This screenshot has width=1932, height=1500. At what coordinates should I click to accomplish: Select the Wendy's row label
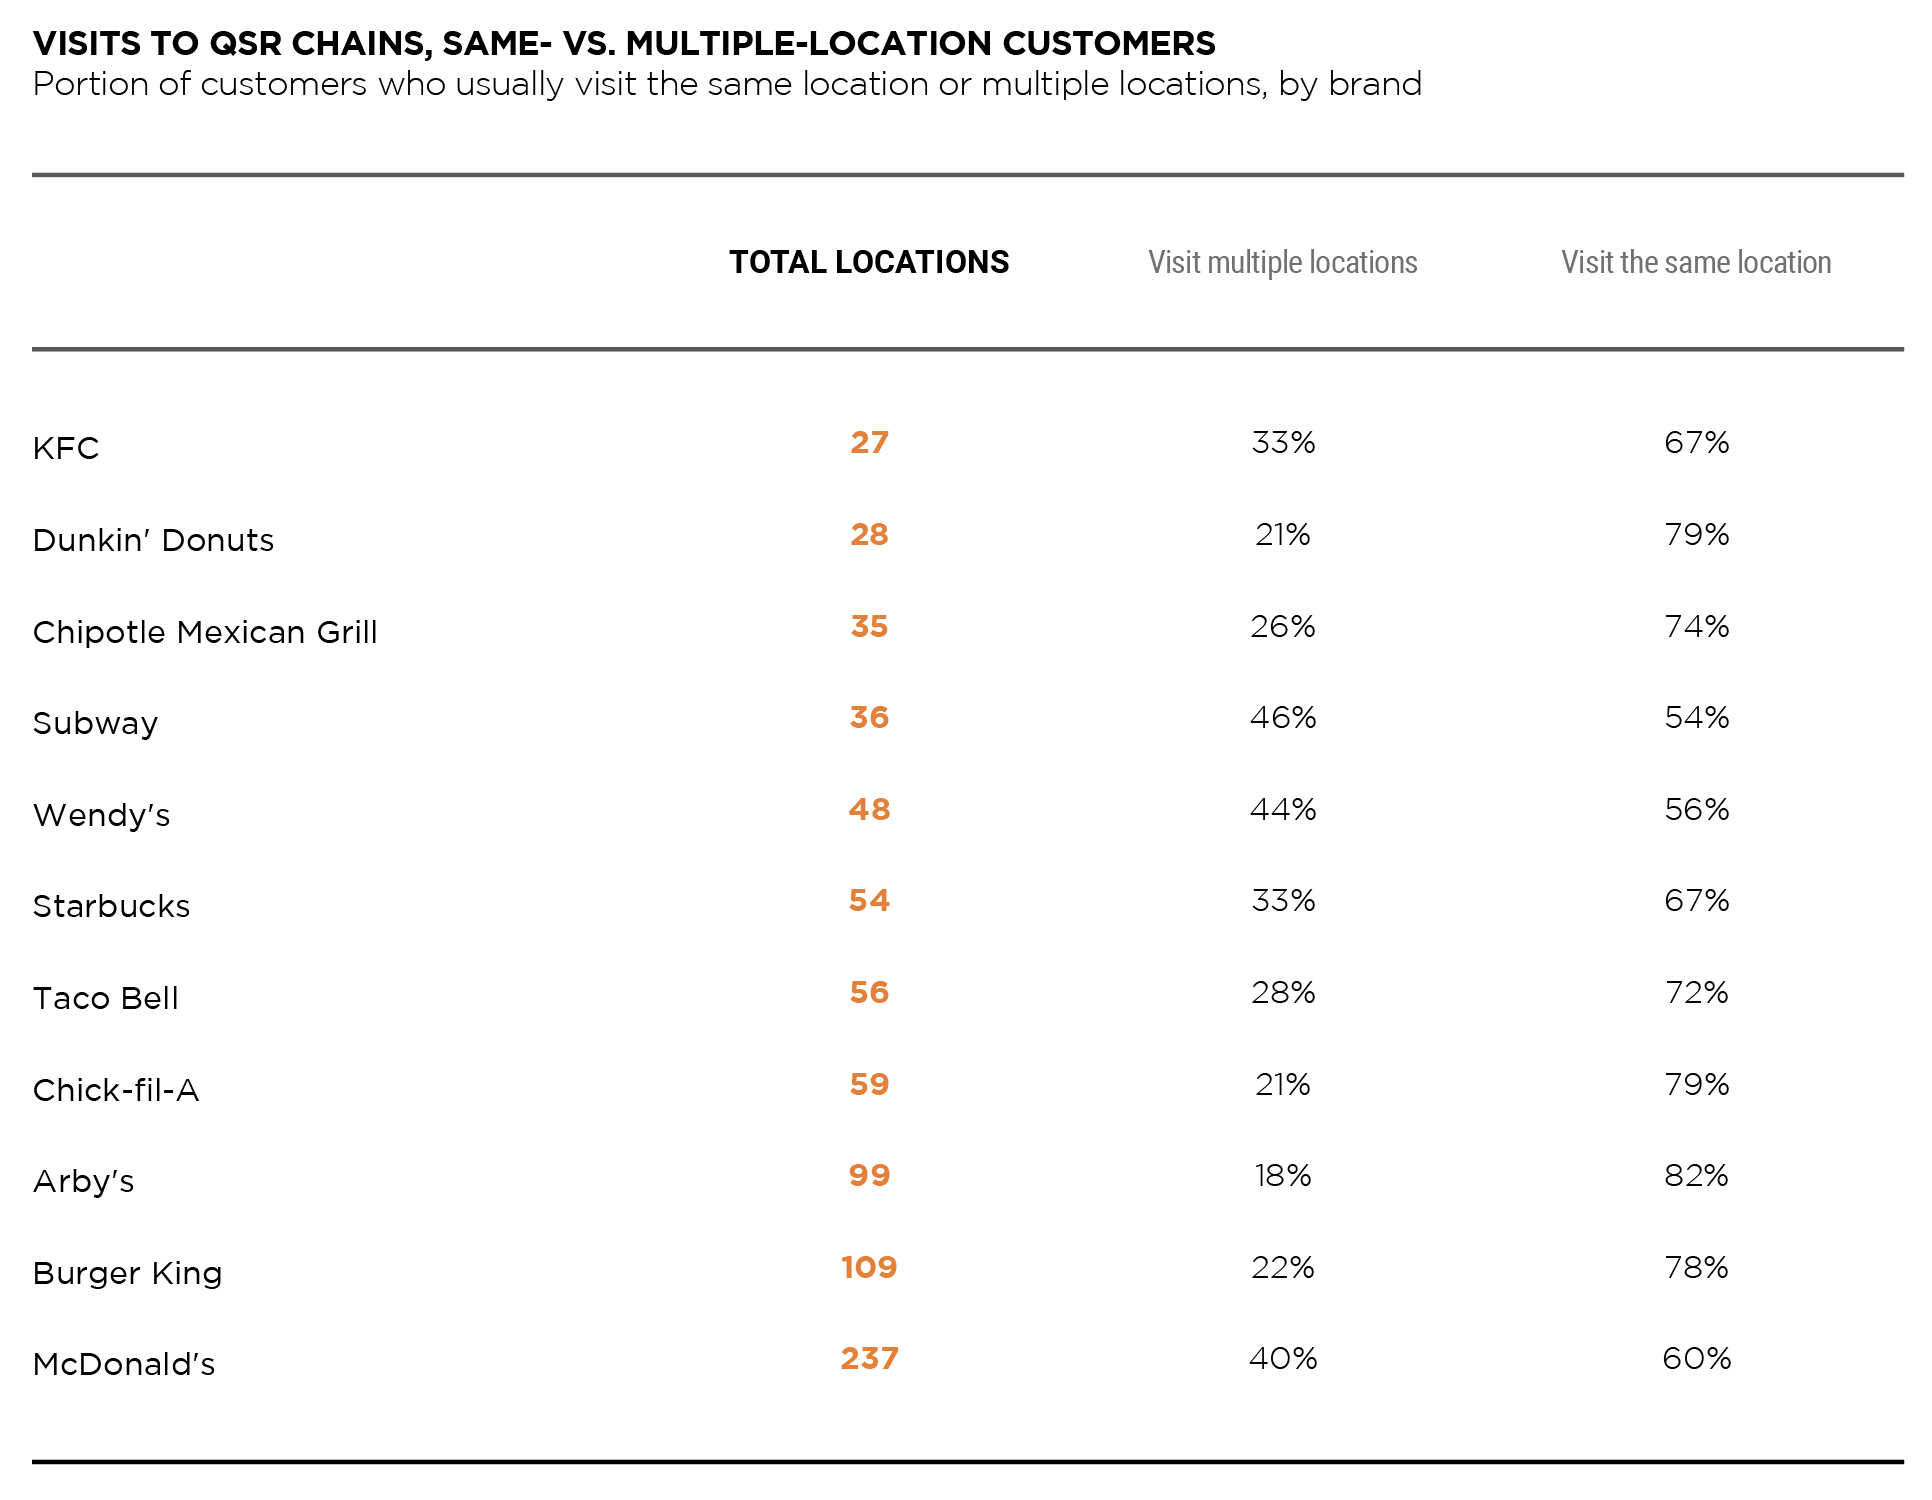(x=101, y=815)
